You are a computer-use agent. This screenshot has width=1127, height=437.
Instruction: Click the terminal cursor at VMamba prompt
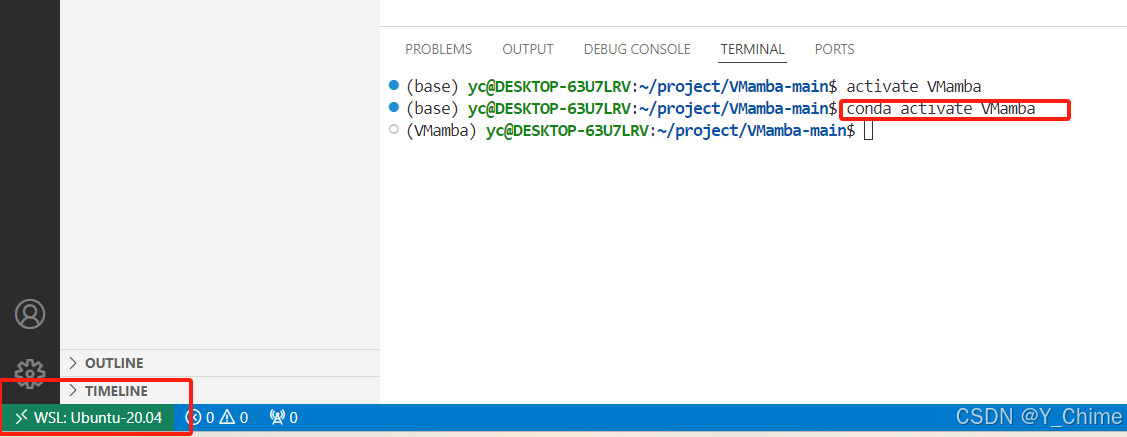[868, 131]
